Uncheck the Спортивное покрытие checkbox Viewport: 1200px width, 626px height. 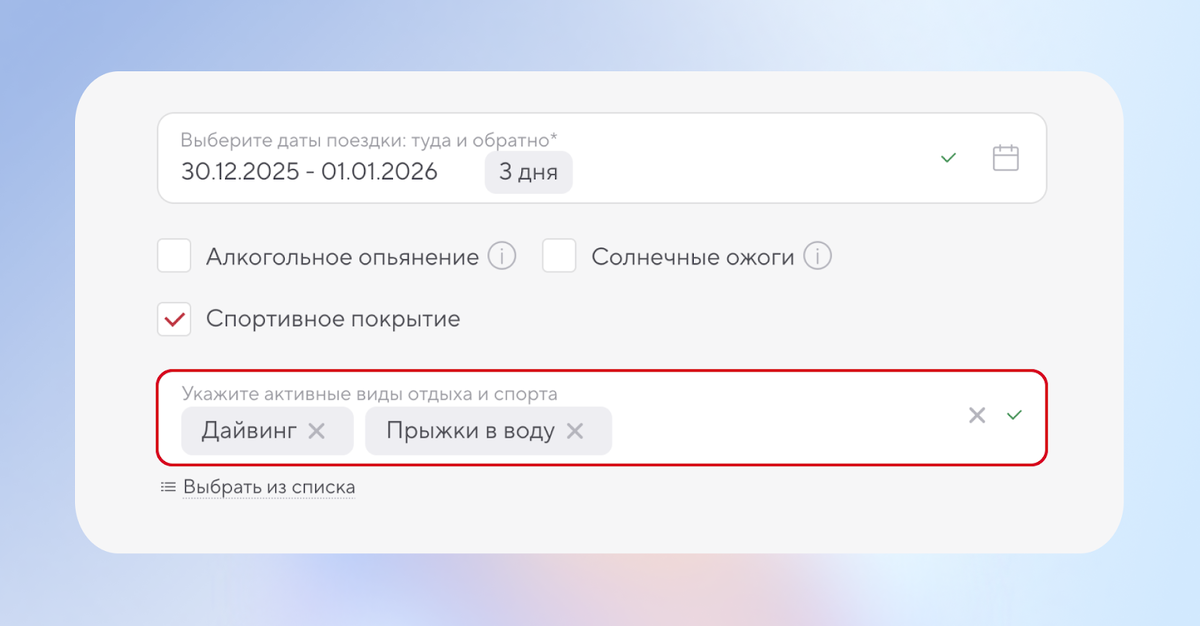pos(174,318)
